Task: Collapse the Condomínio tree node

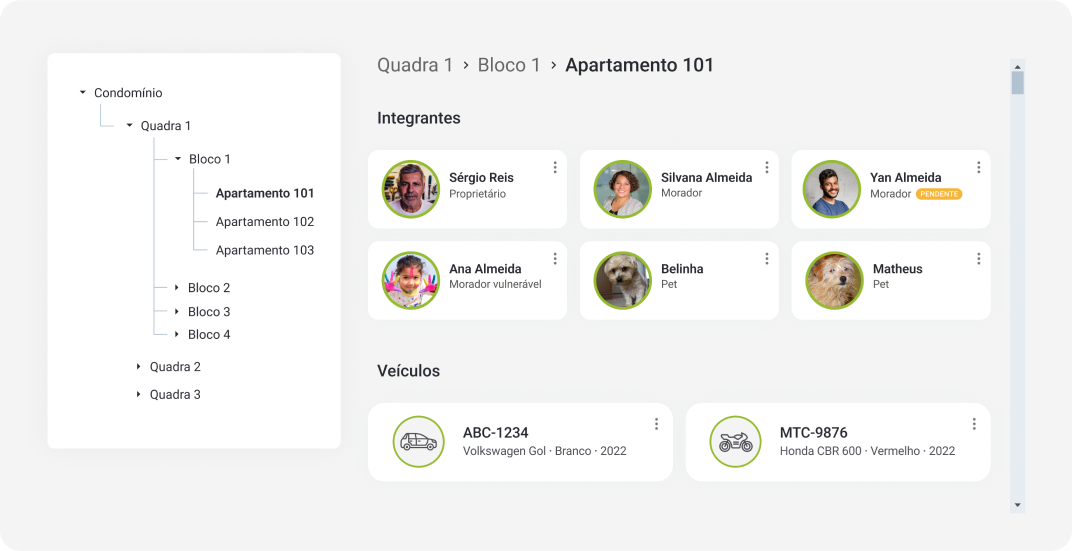Action: (83, 93)
